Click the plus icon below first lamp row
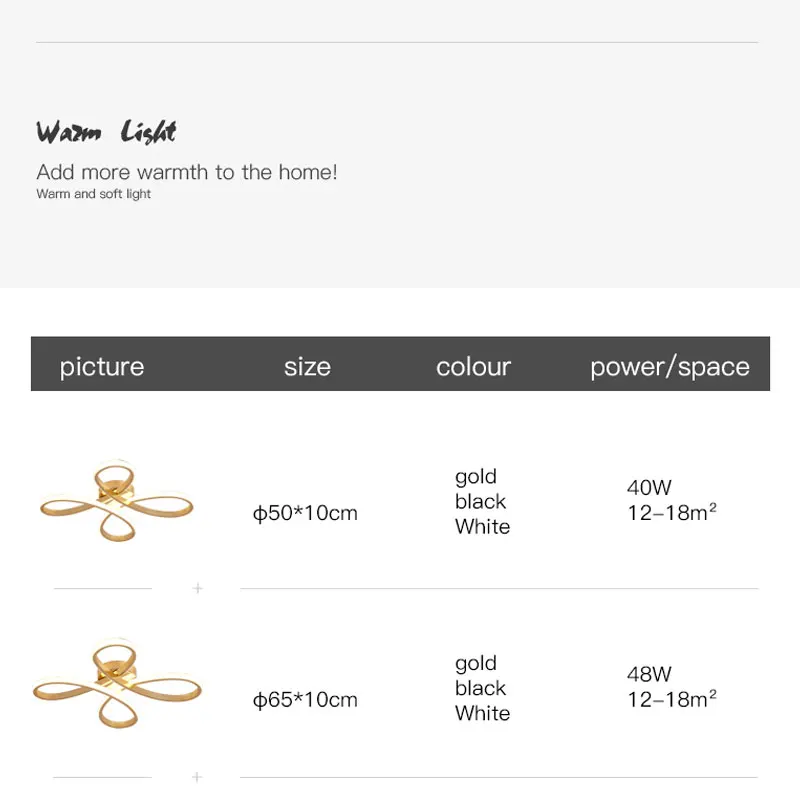The width and height of the screenshot is (800, 800). click(197, 589)
